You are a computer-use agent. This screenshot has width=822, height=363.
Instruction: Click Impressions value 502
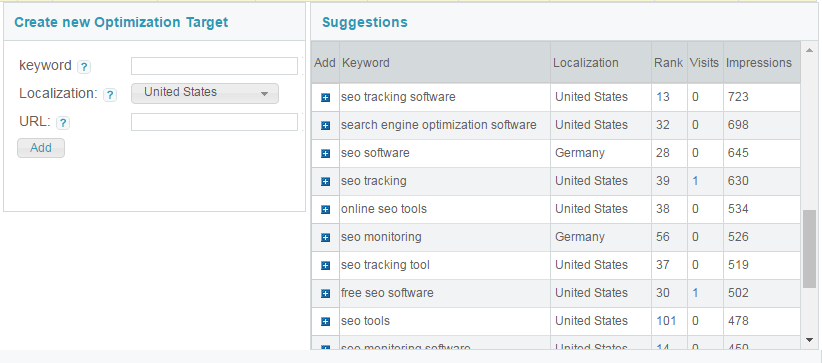tap(738, 293)
